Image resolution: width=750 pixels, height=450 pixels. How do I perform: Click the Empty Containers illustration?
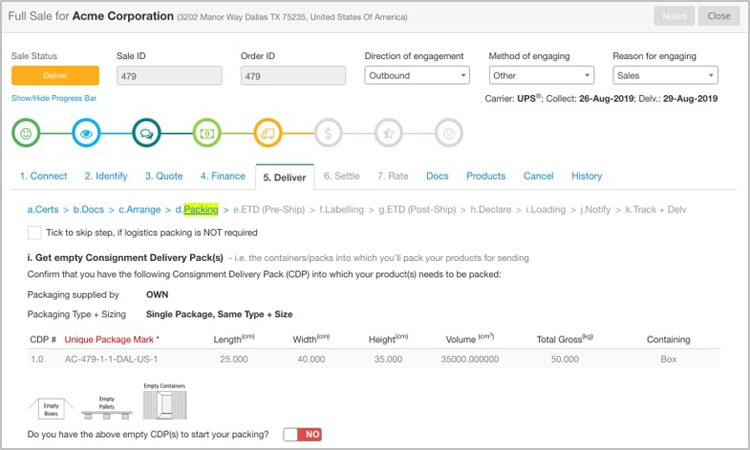coord(165,401)
